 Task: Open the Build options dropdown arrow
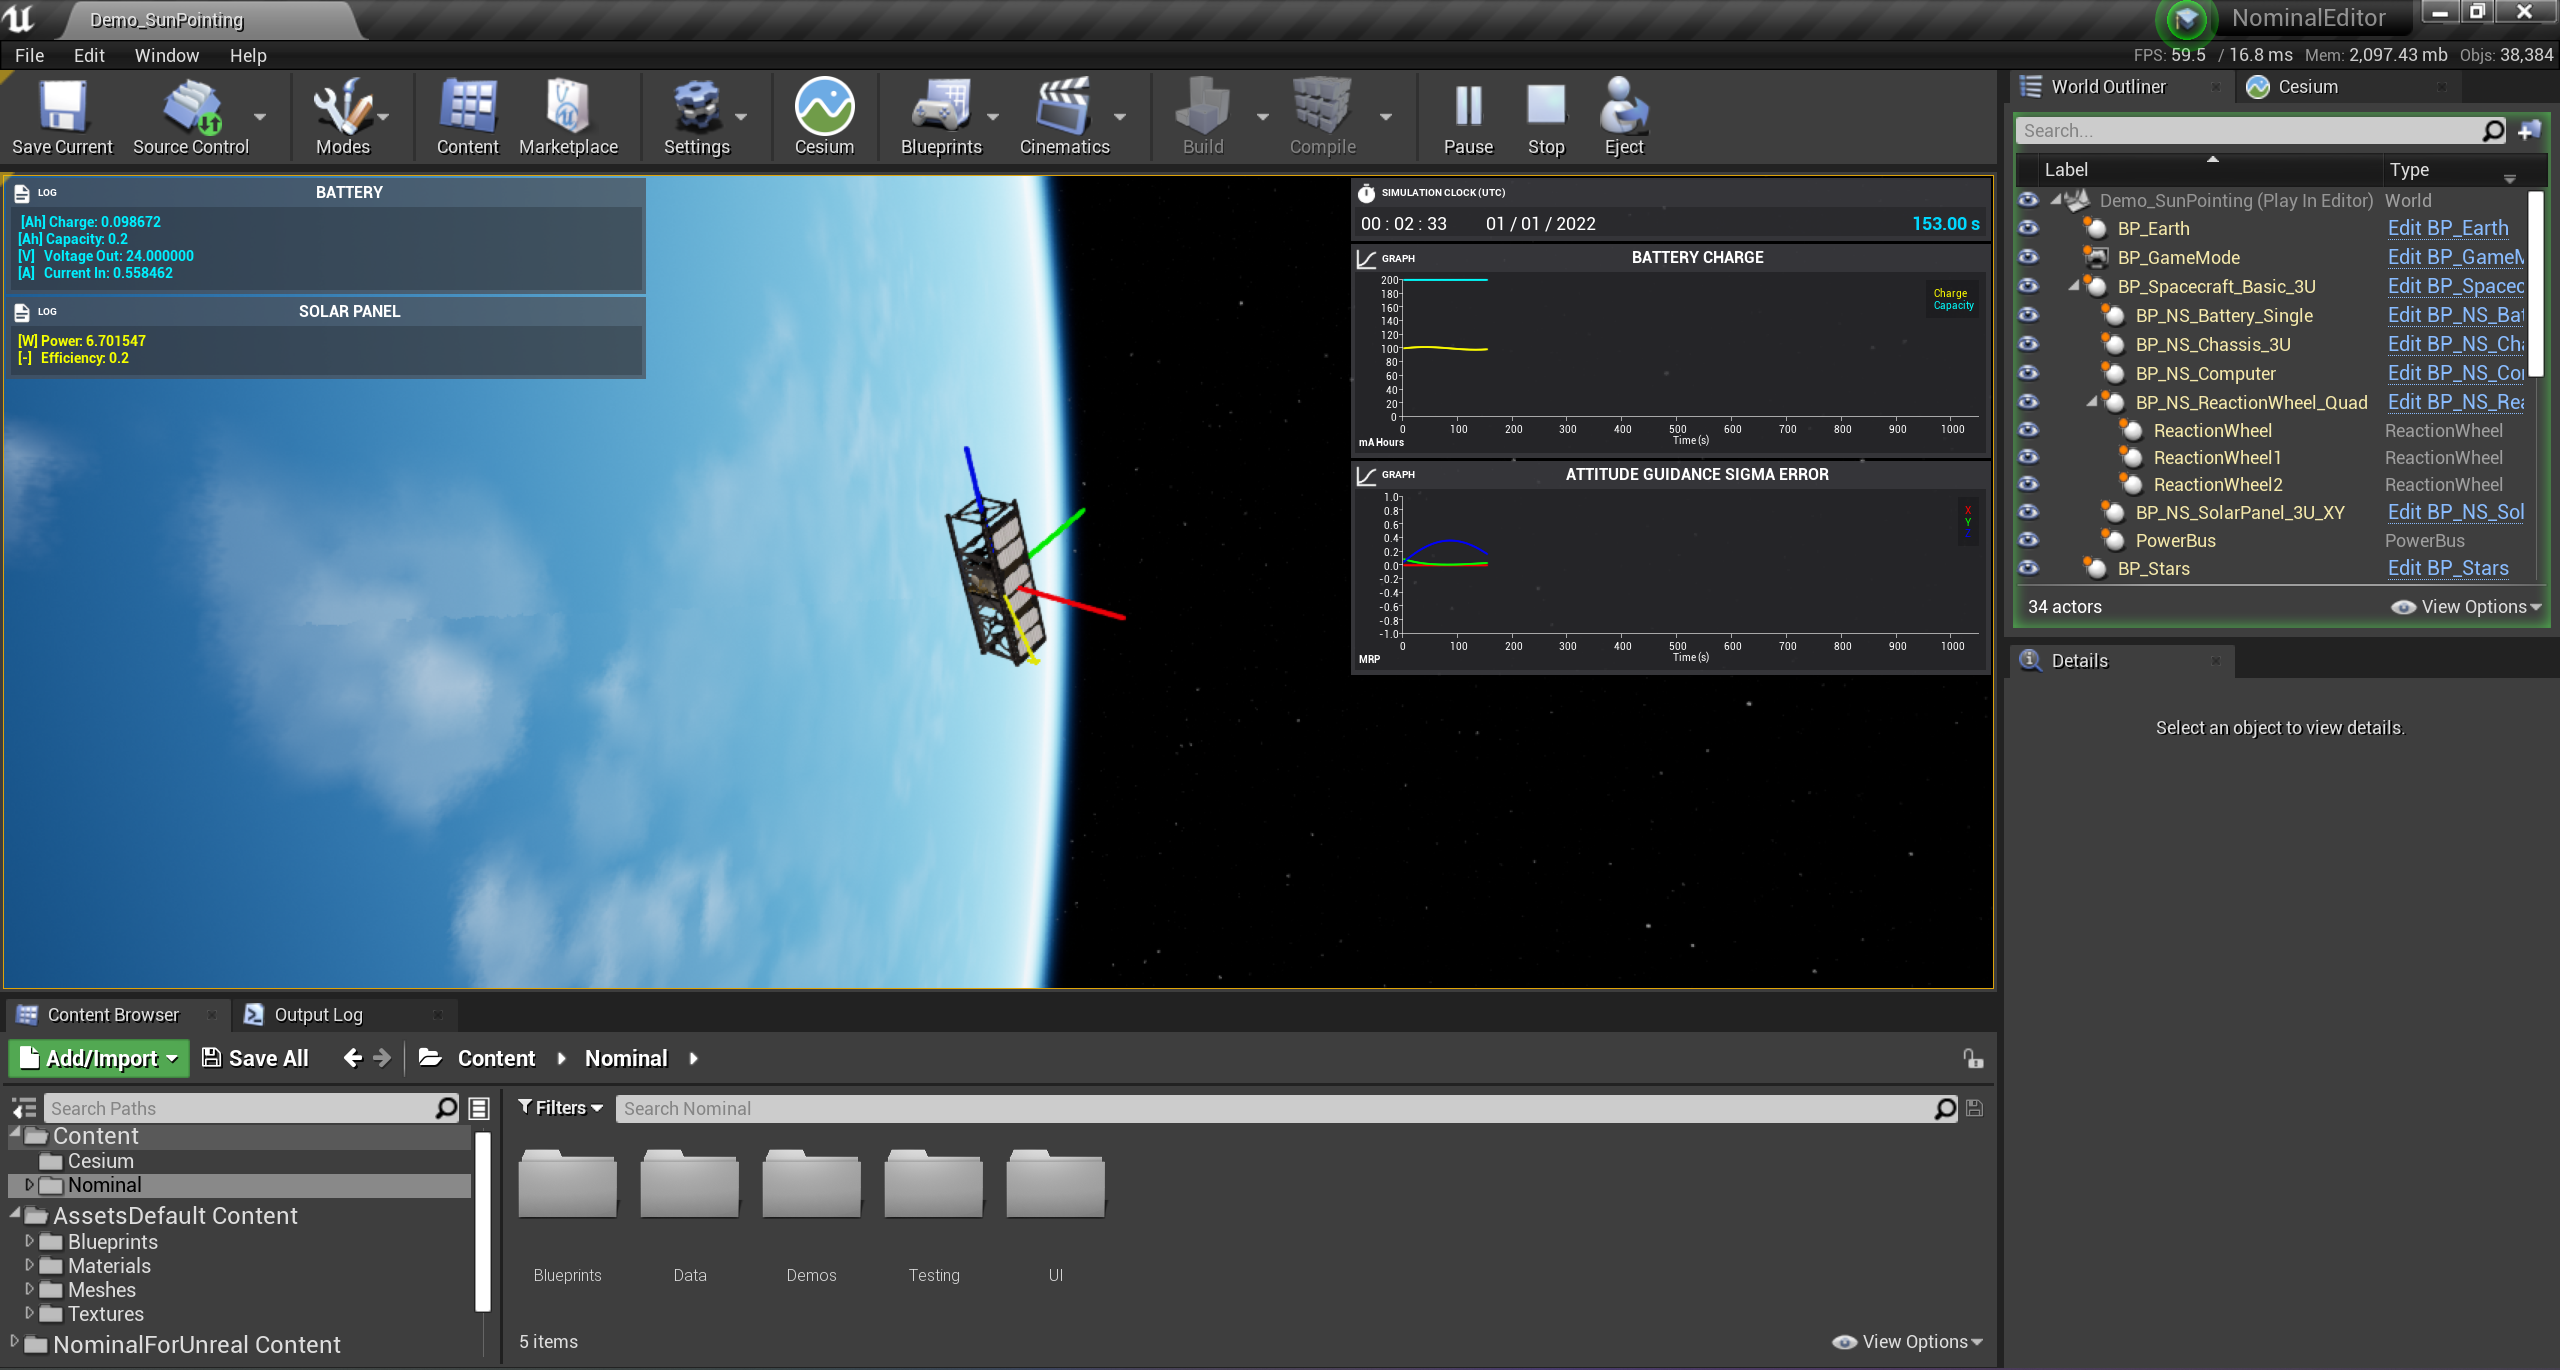(x=1263, y=117)
